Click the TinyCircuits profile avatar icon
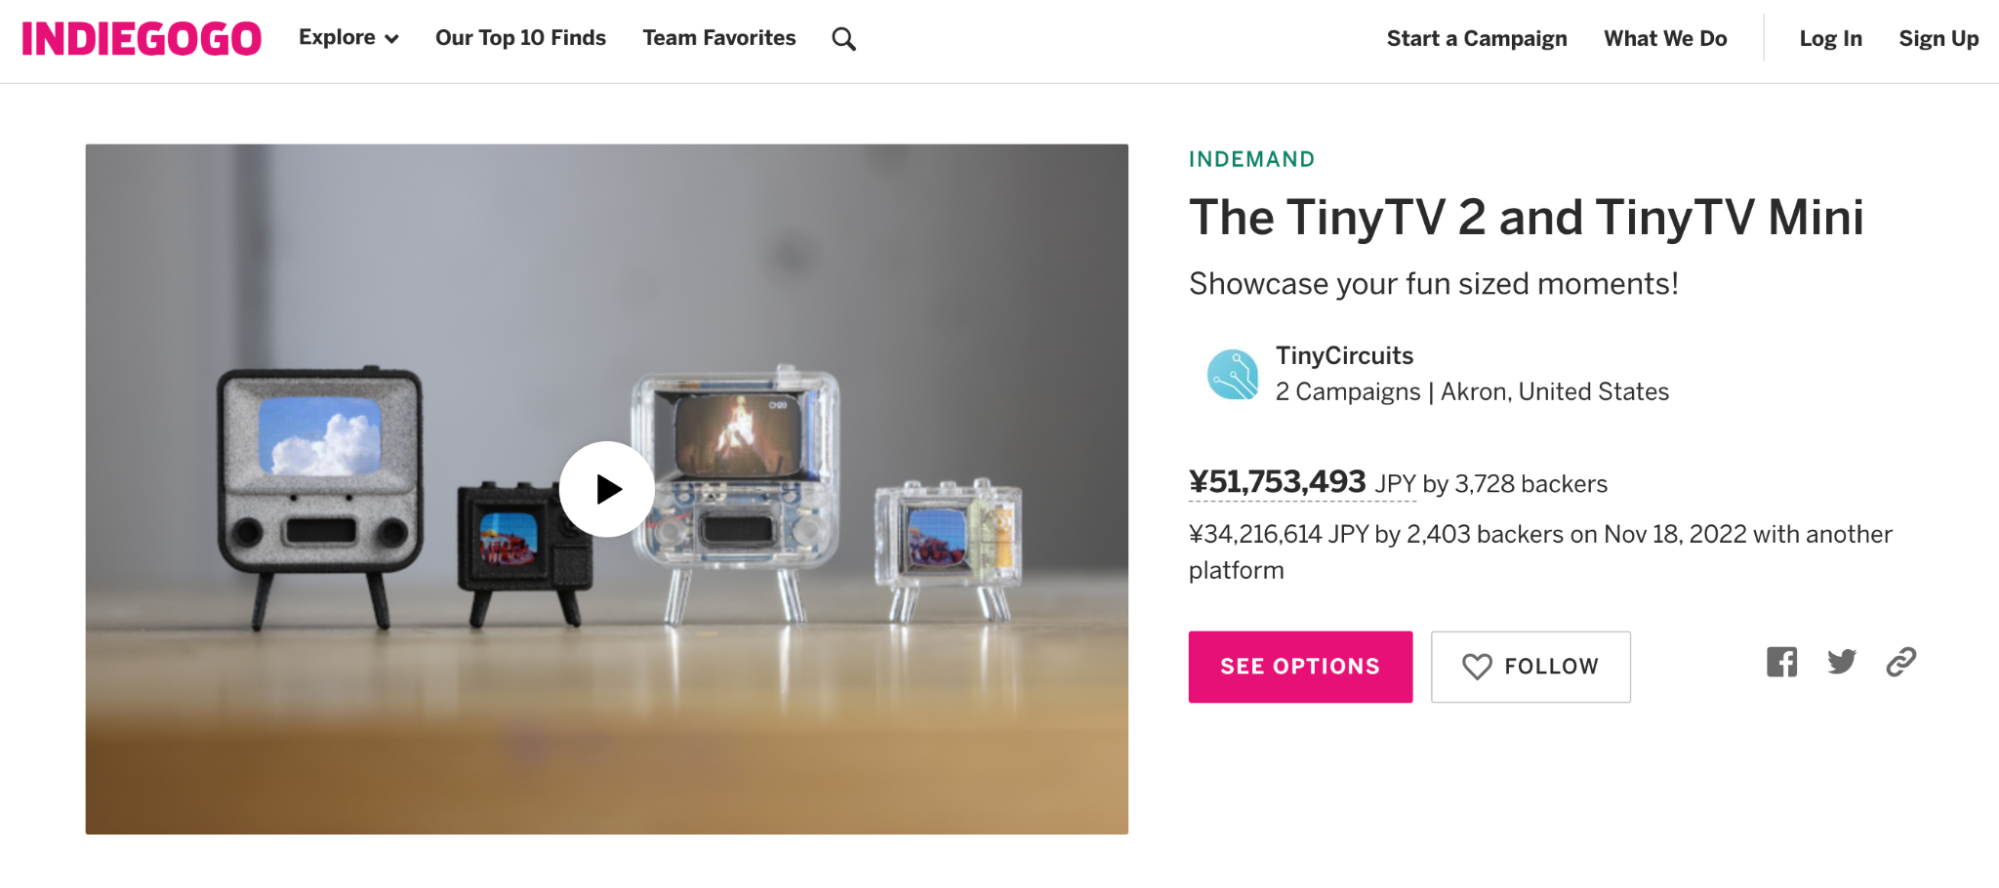The height and width of the screenshot is (888, 1999). [x=1233, y=374]
